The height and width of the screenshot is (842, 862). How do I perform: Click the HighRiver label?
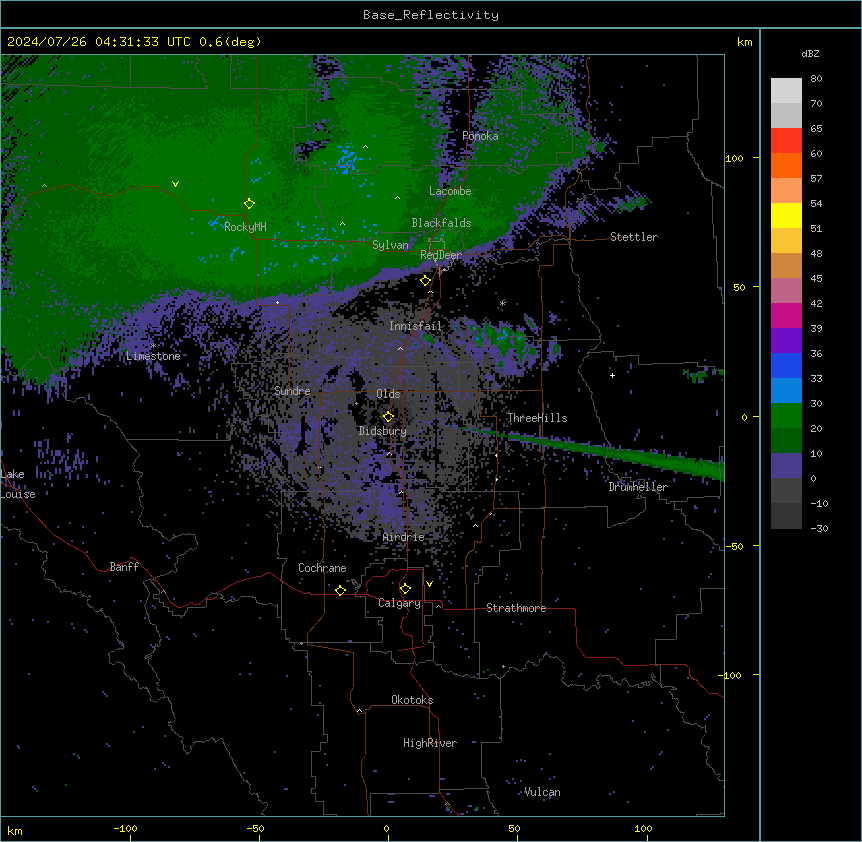(x=430, y=743)
